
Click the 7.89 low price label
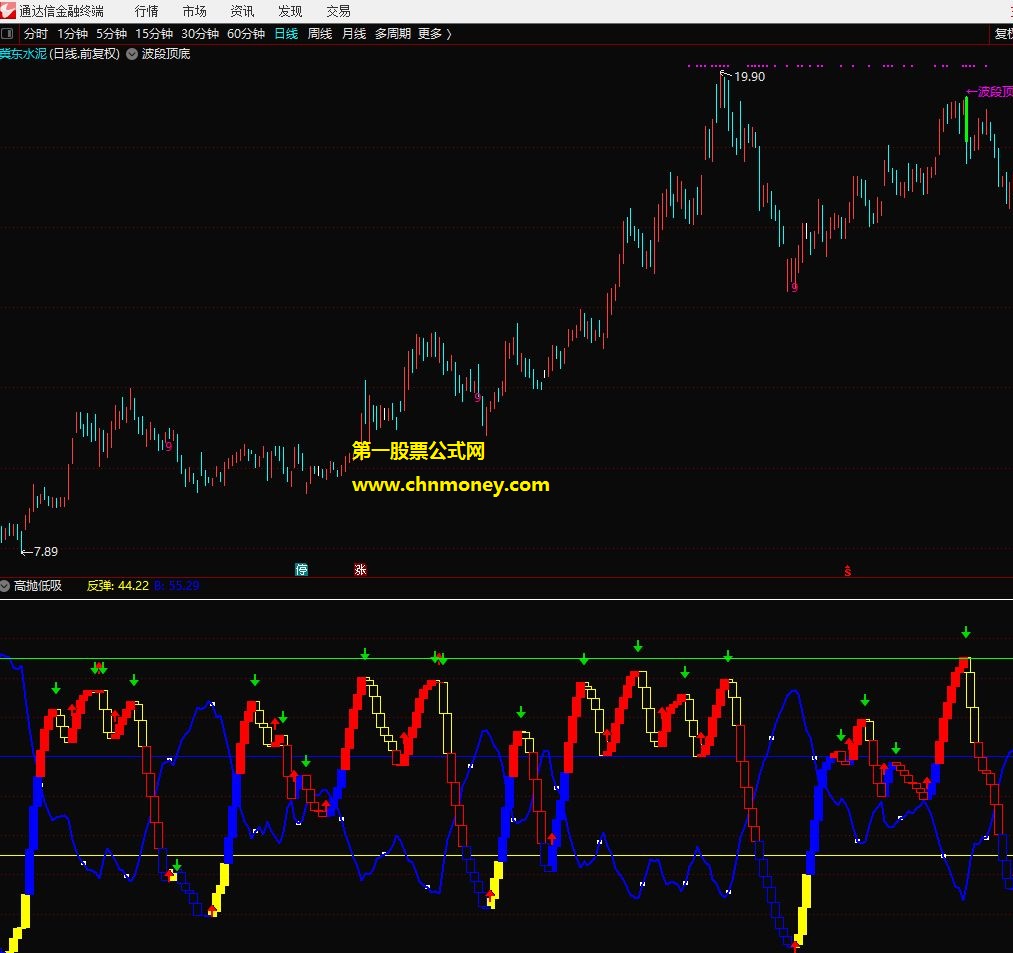pyautogui.click(x=45, y=552)
